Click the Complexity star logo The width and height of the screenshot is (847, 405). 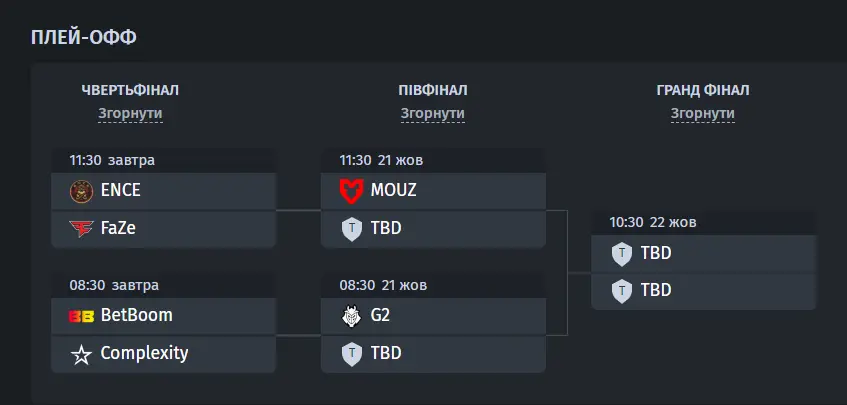coord(82,355)
